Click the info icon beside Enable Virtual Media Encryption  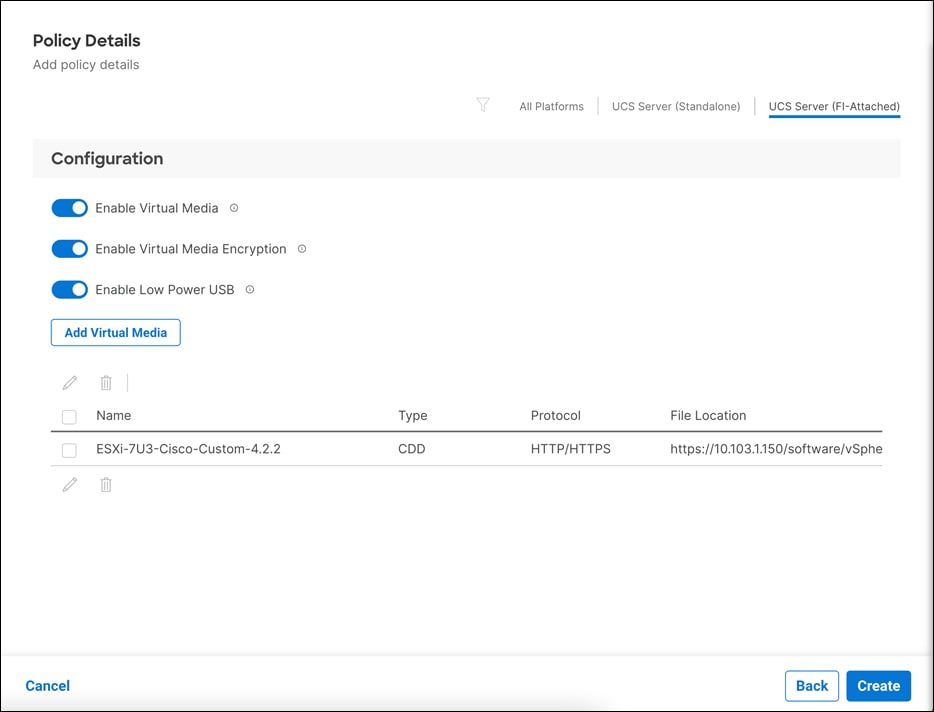point(301,248)
